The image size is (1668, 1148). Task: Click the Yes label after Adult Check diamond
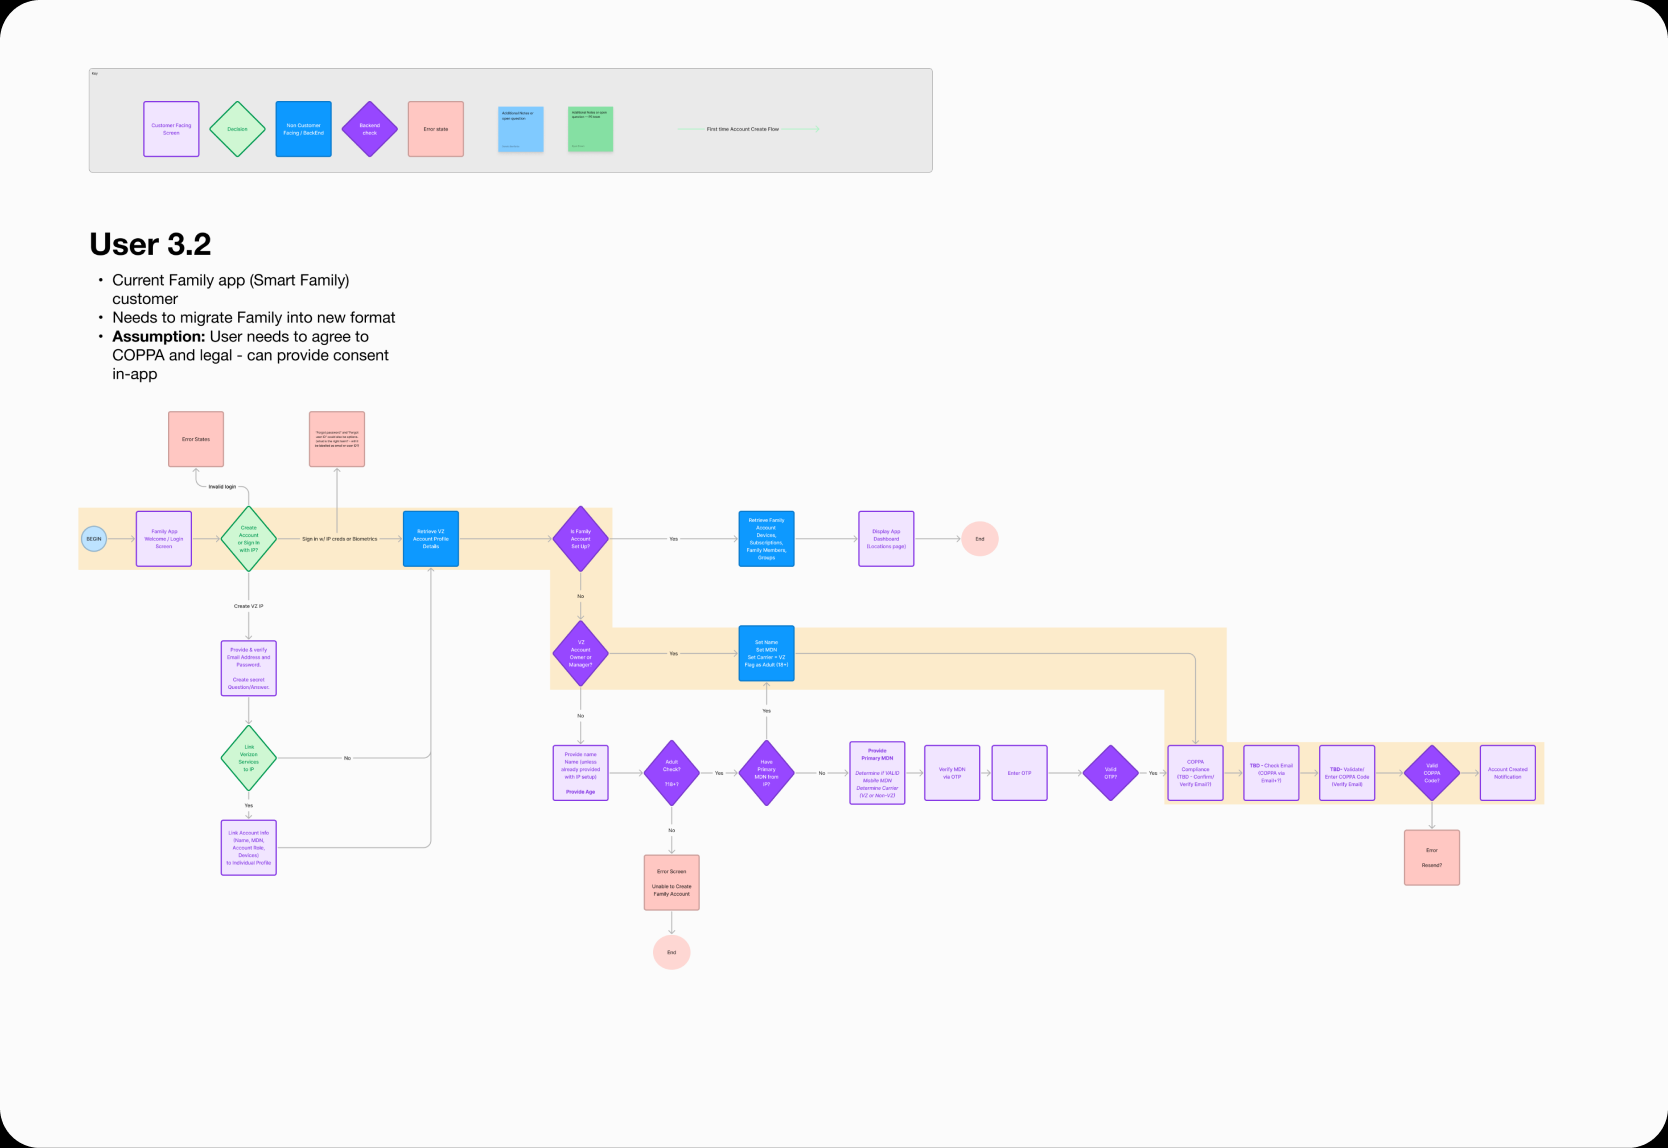tap(719, 773)
